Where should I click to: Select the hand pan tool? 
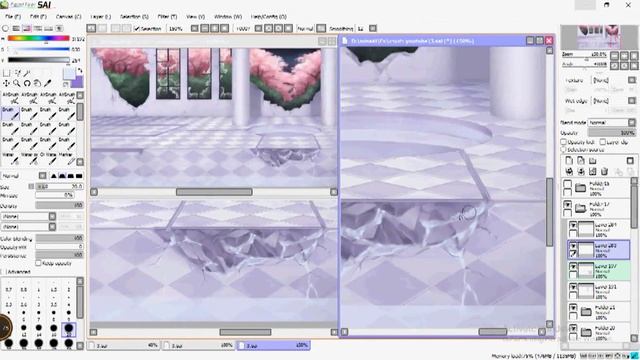point(37,83)
